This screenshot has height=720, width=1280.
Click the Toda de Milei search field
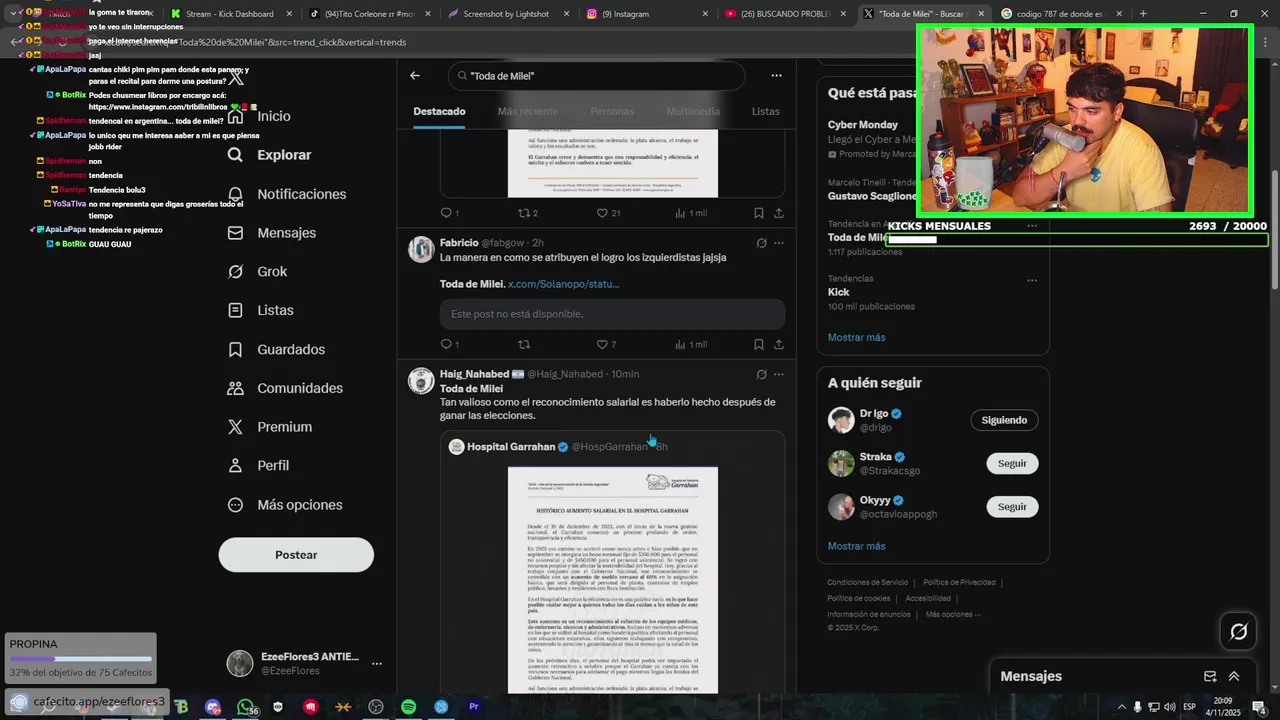[x=597, y=76]
